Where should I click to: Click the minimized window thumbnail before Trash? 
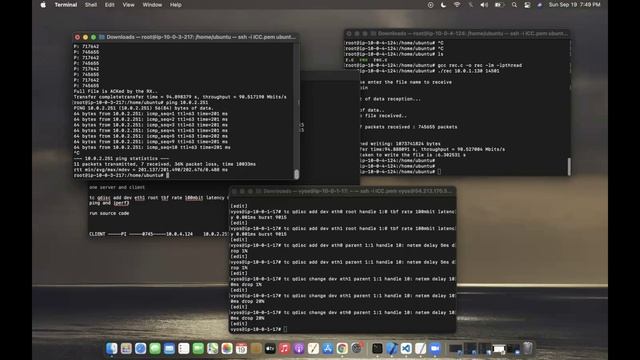(x=513, y=349)
